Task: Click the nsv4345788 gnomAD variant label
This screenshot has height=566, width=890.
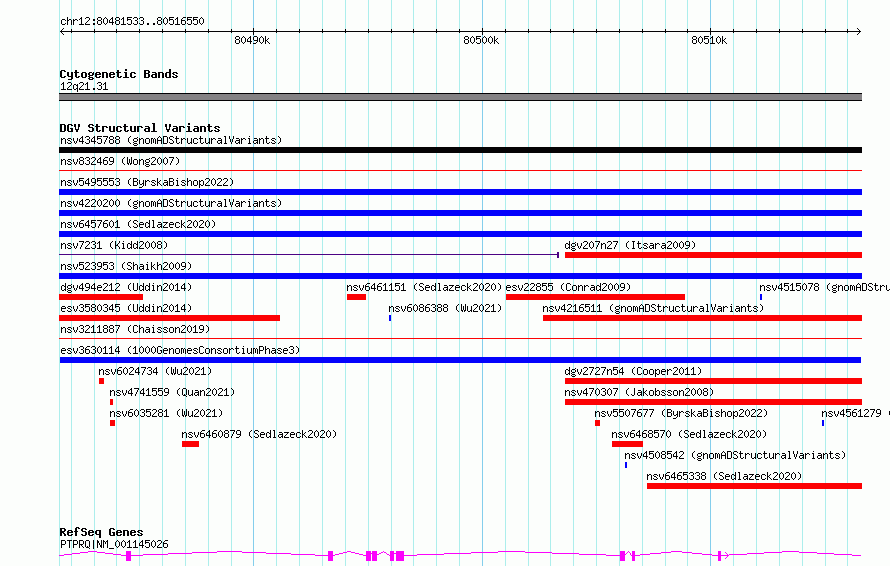Action: [171, 140]
